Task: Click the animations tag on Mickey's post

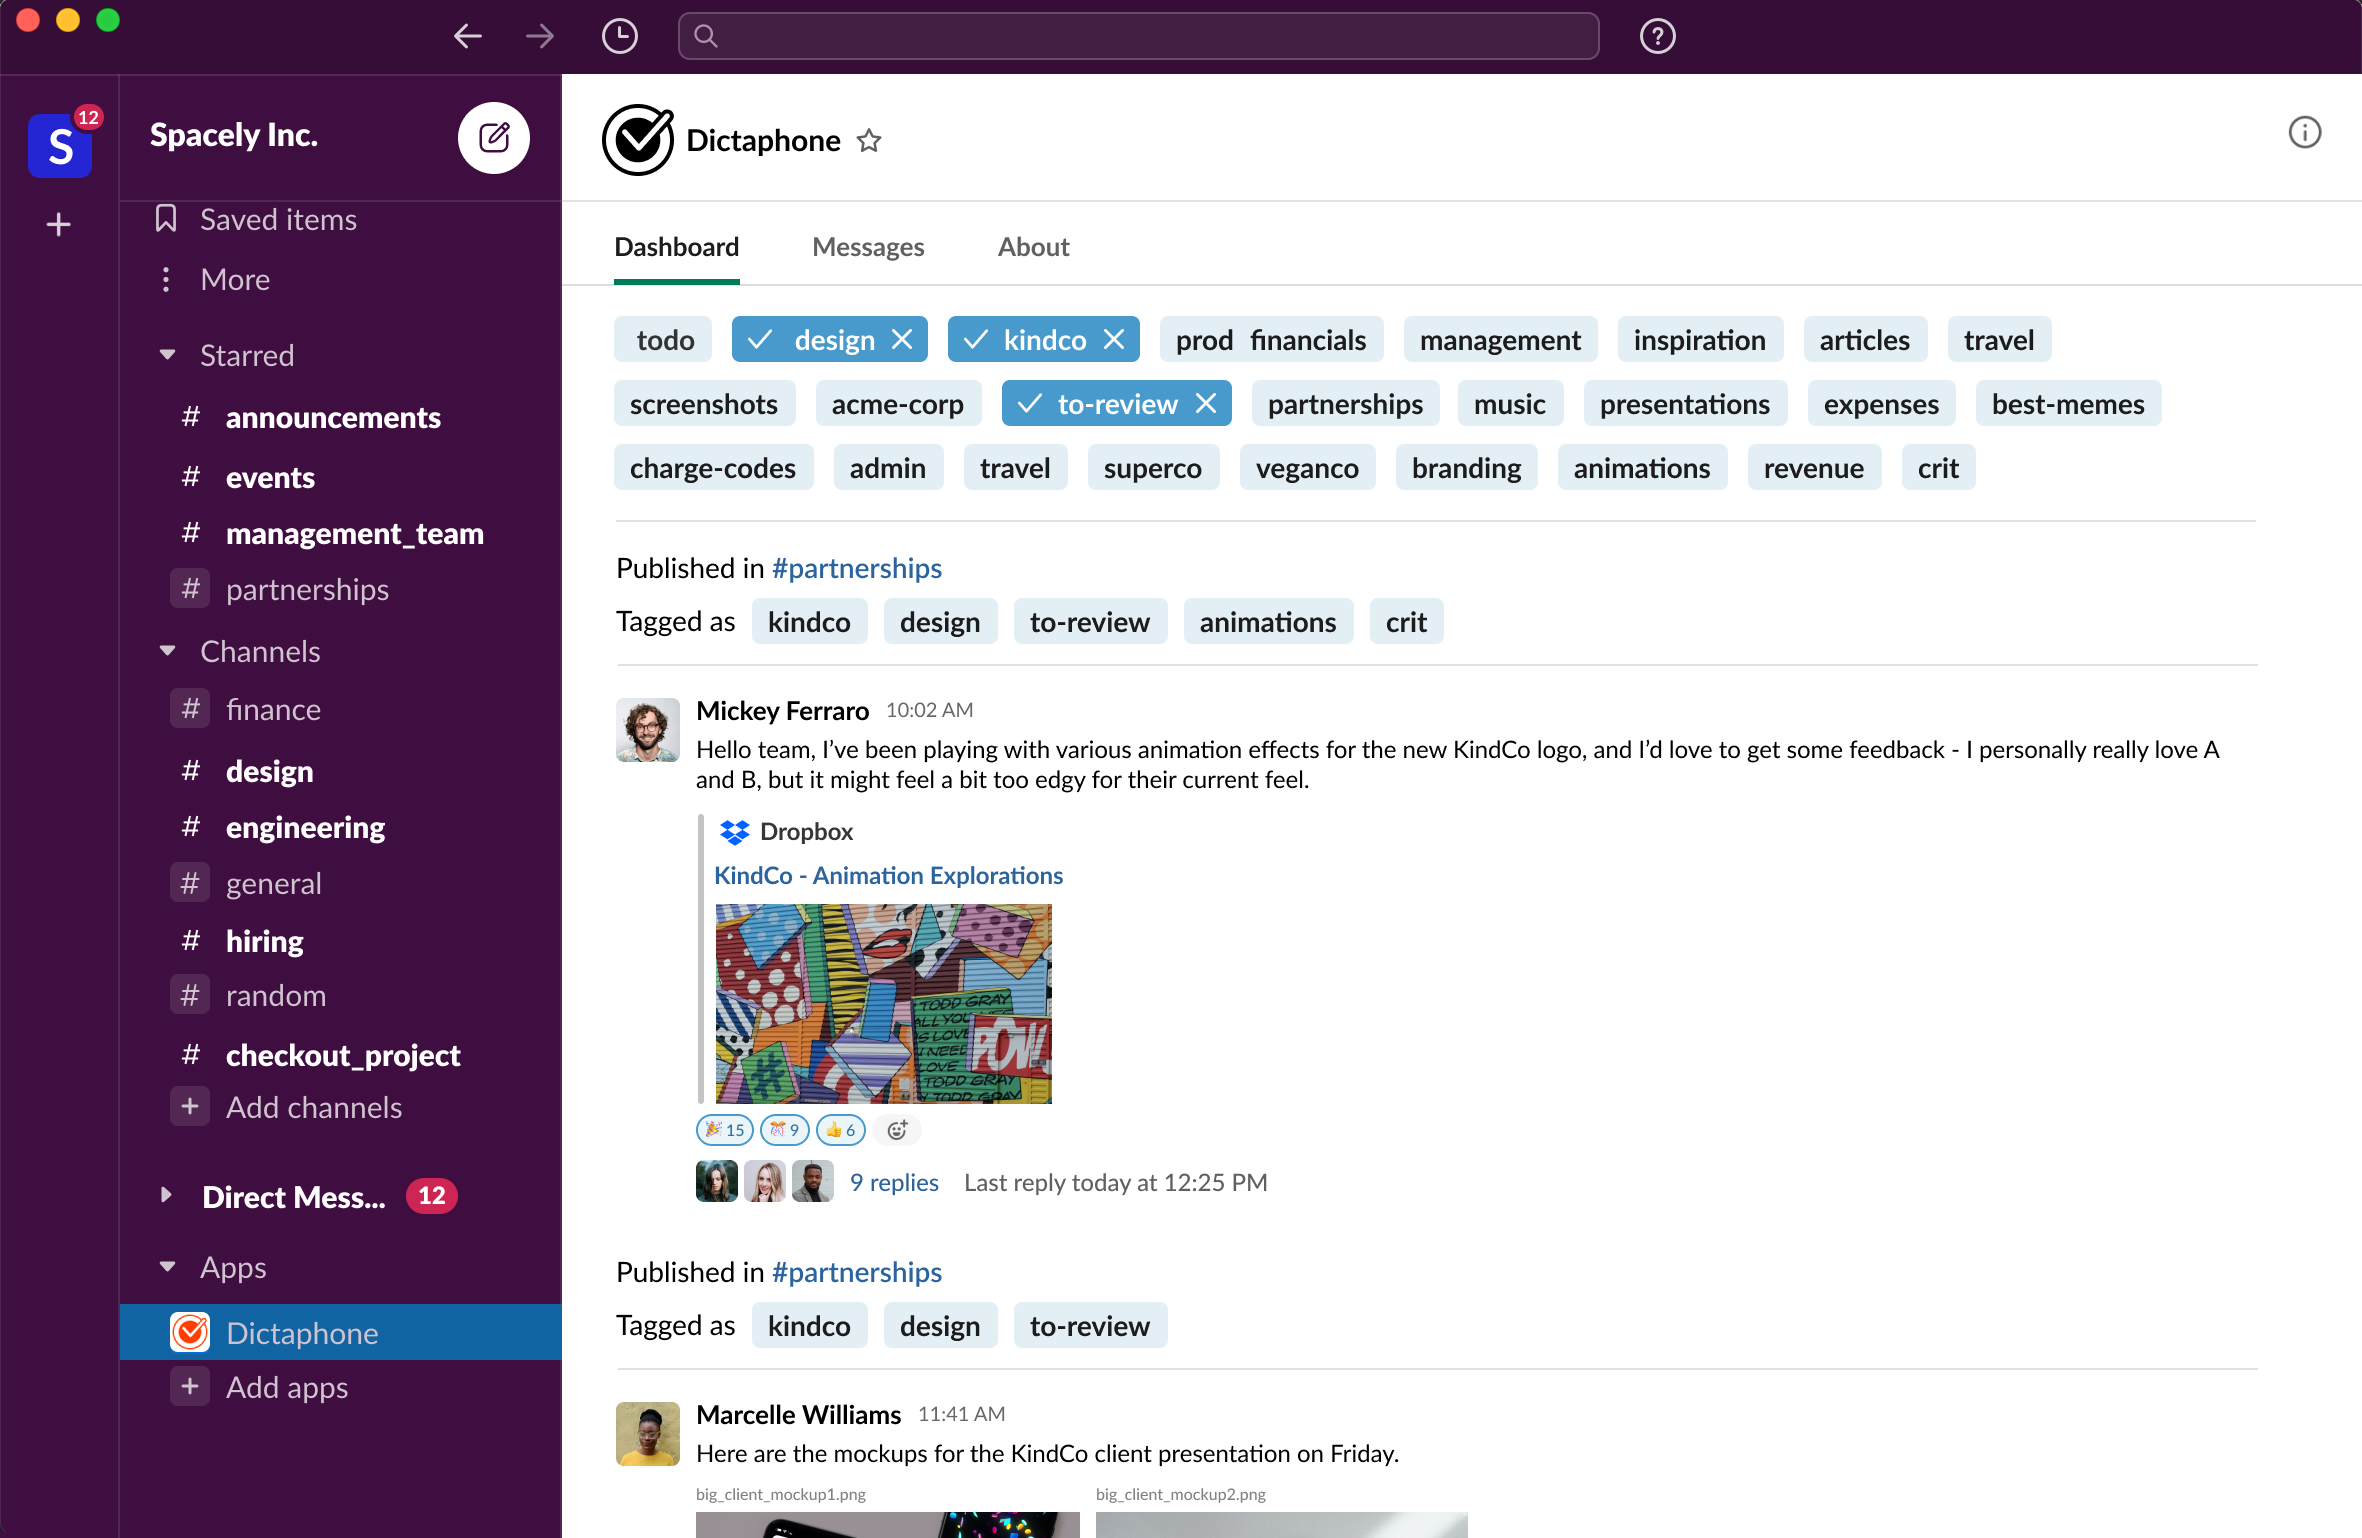Action: (1268, 622)
